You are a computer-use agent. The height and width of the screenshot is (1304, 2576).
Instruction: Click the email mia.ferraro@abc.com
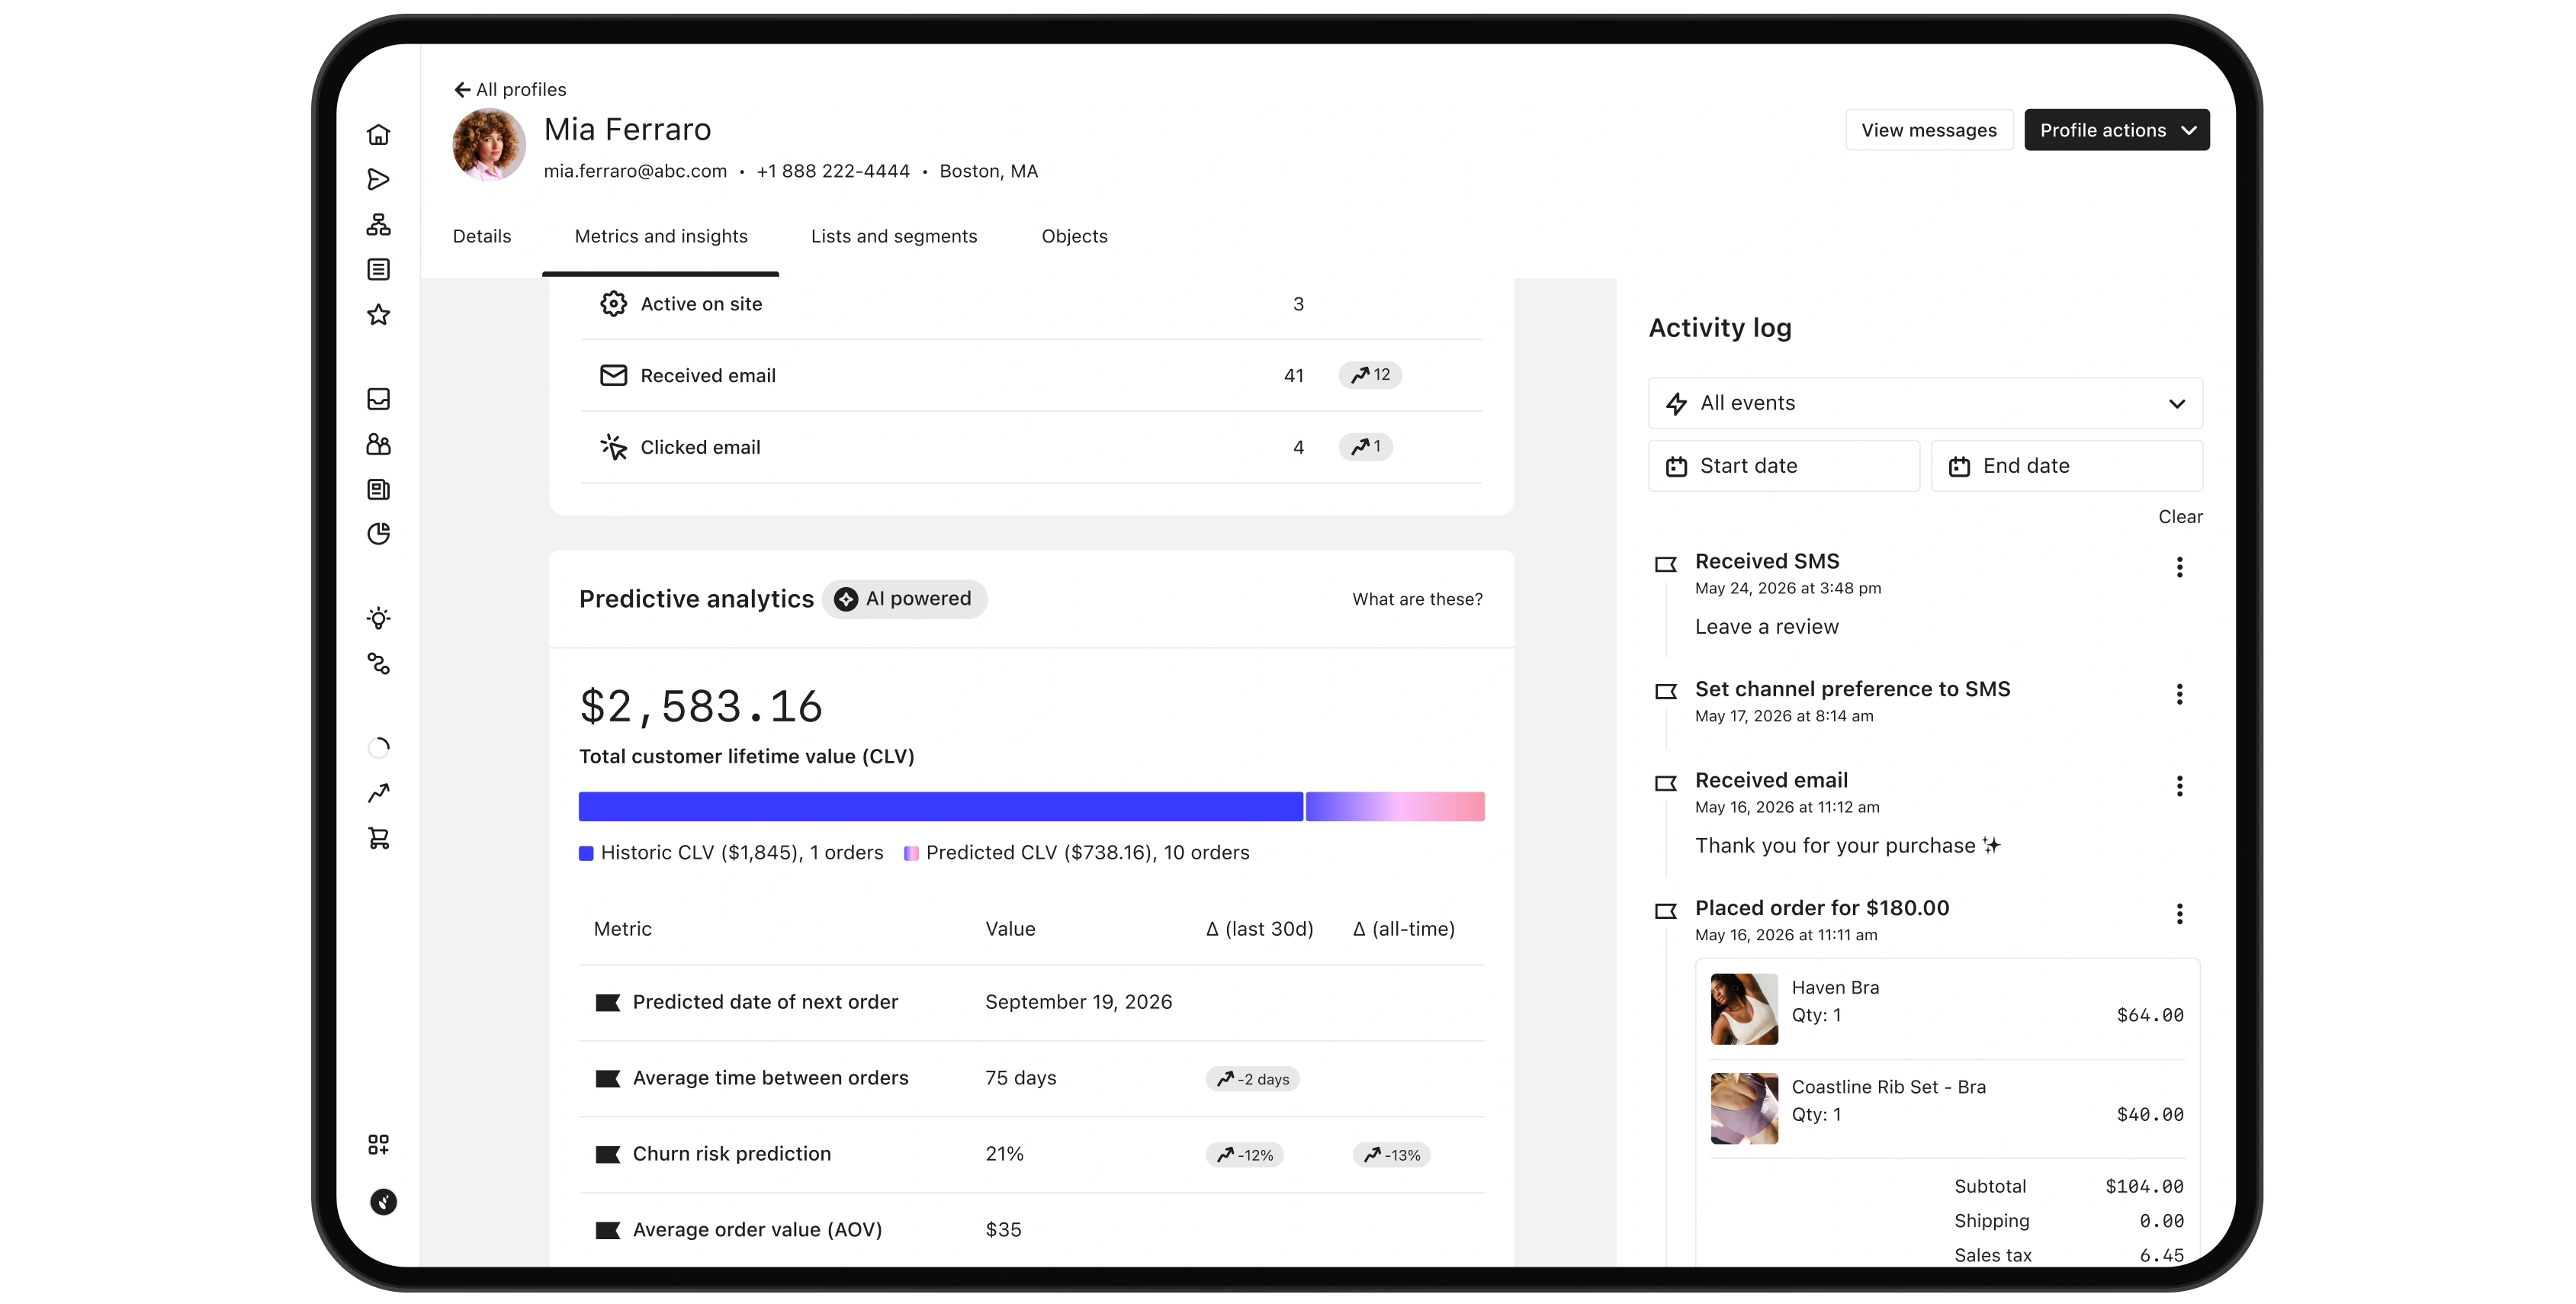tap(635, 171)
